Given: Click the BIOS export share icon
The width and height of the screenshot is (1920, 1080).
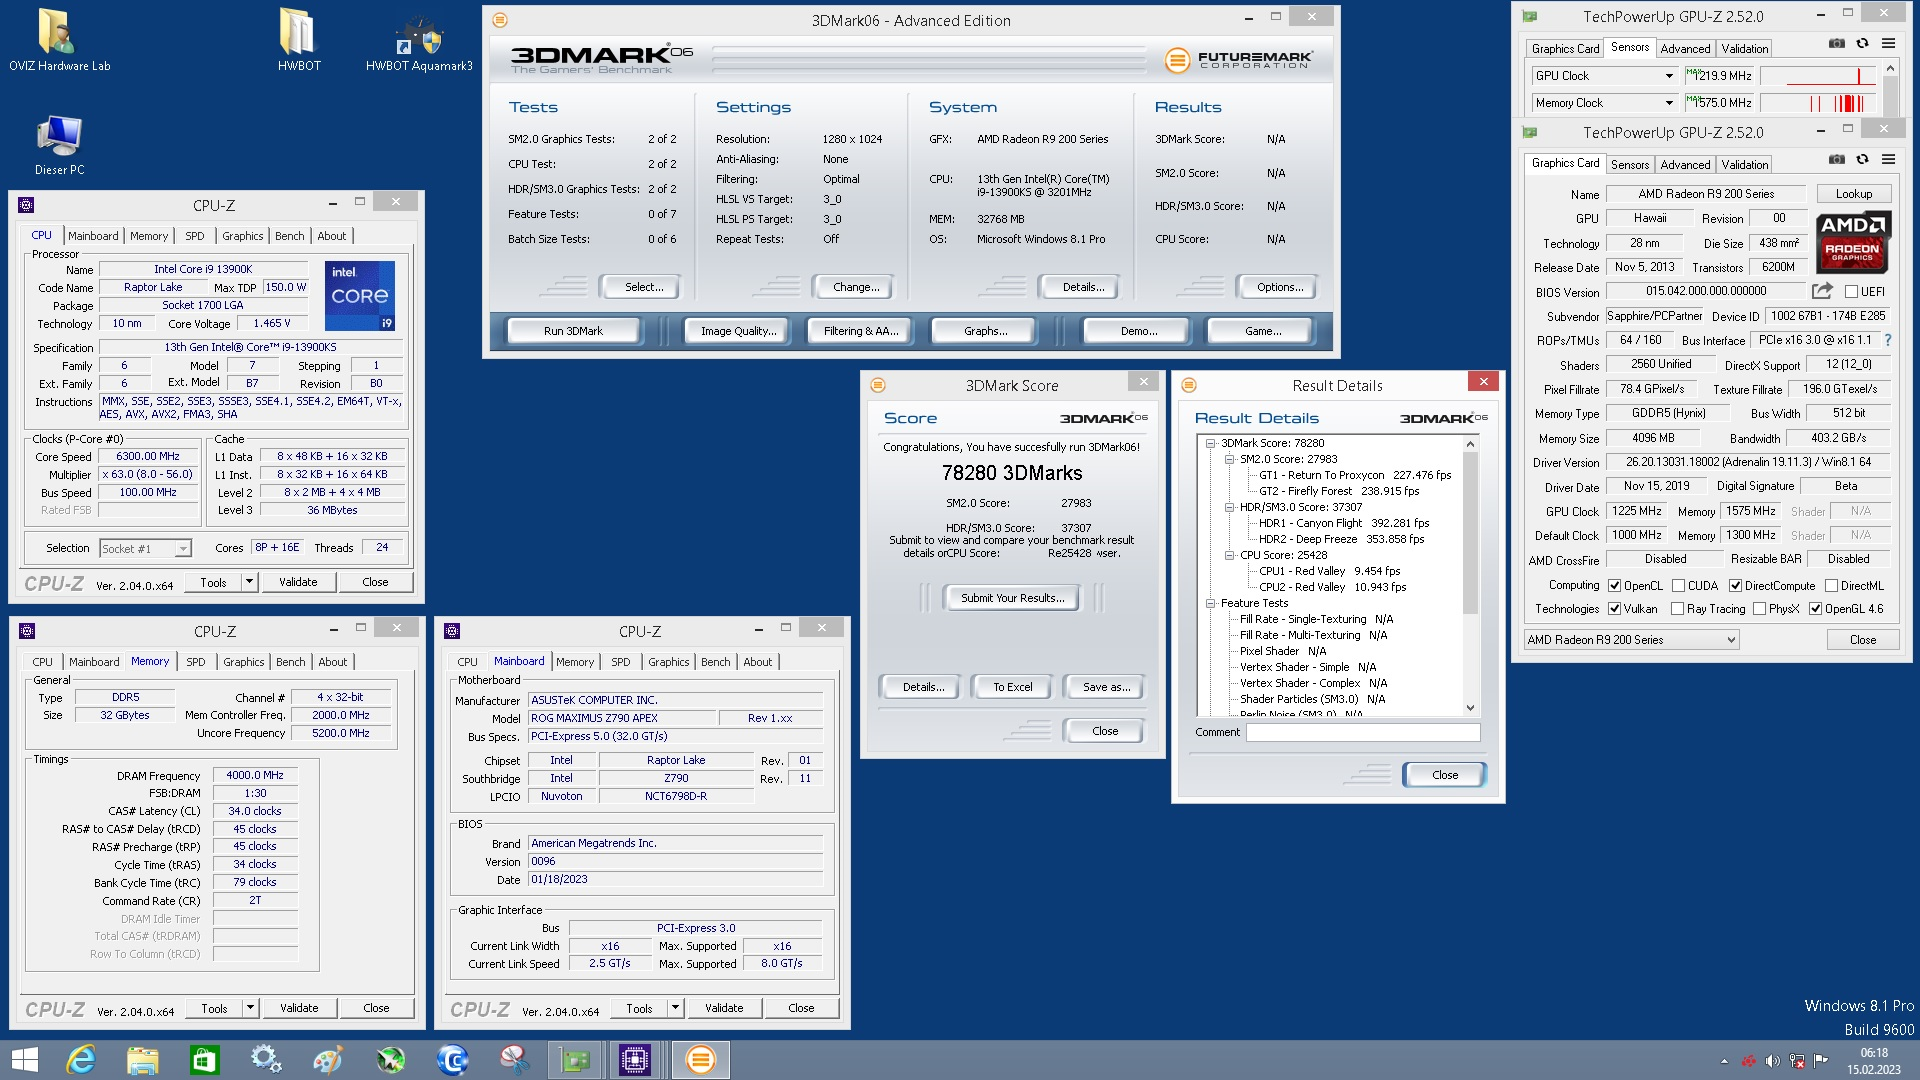Looking at the screenshot, I should (1822, 291).
